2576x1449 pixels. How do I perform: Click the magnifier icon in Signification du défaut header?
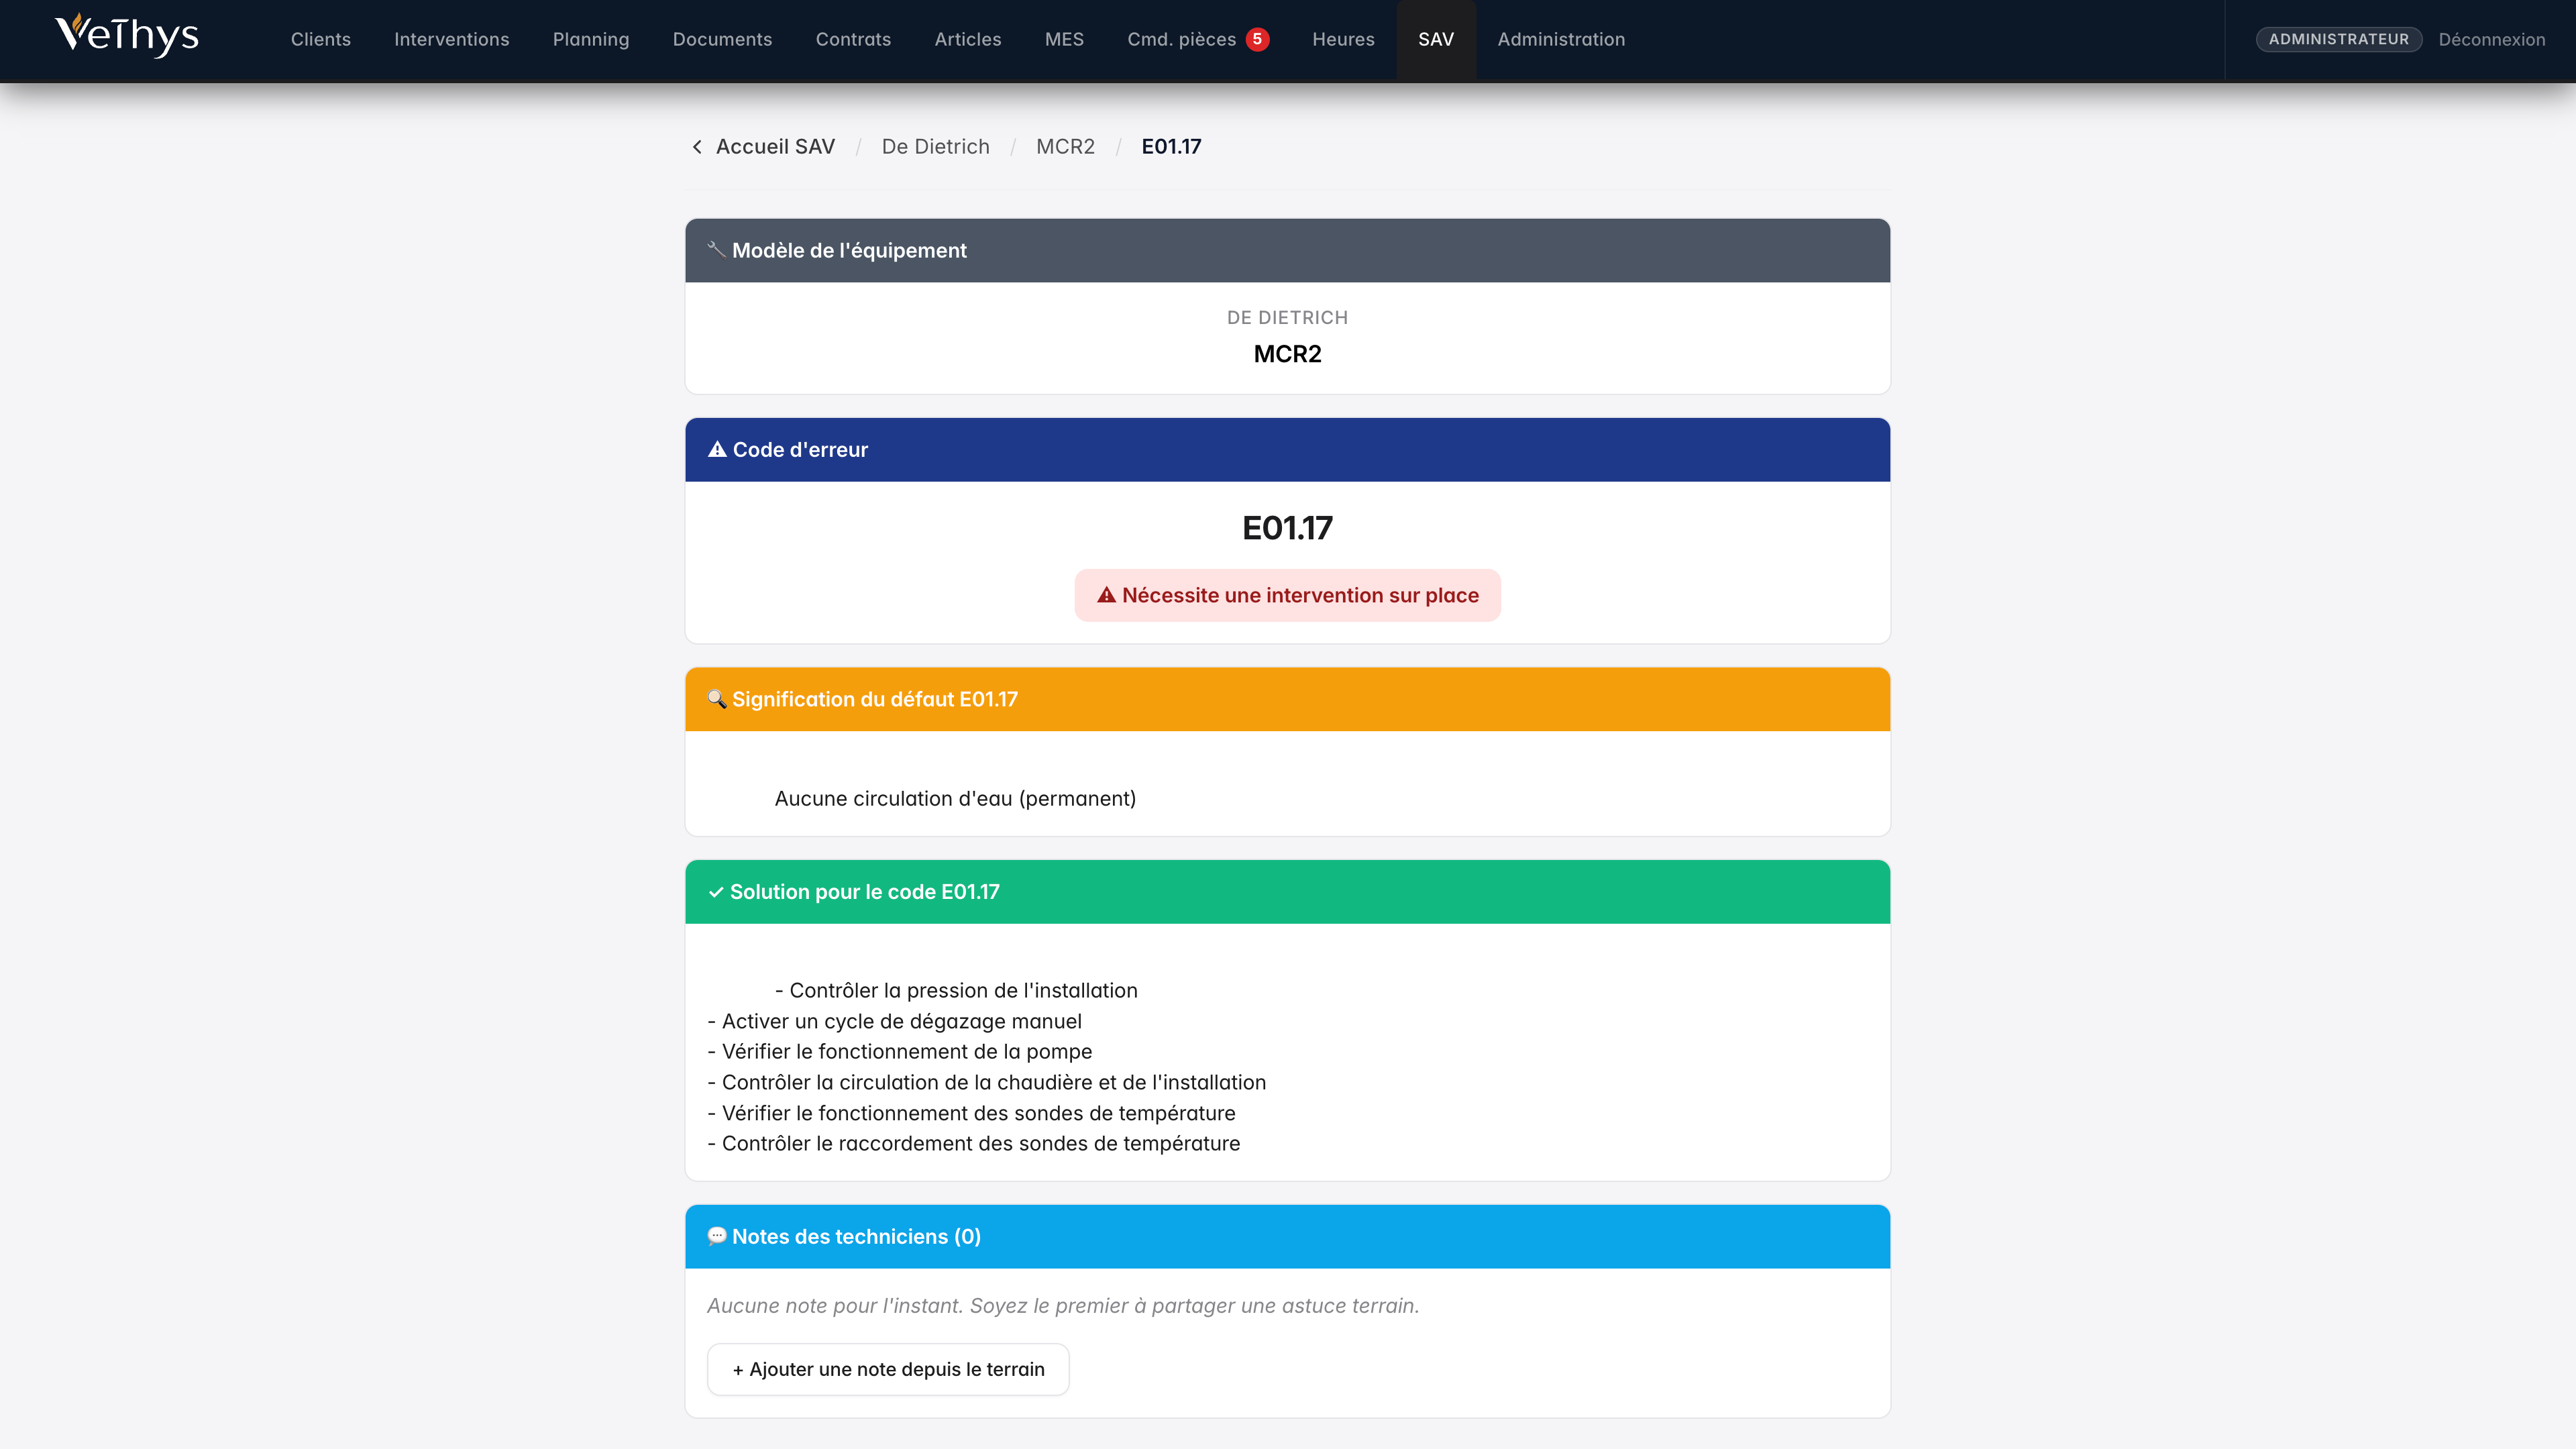pyautogui.click(x=717, y=699)
